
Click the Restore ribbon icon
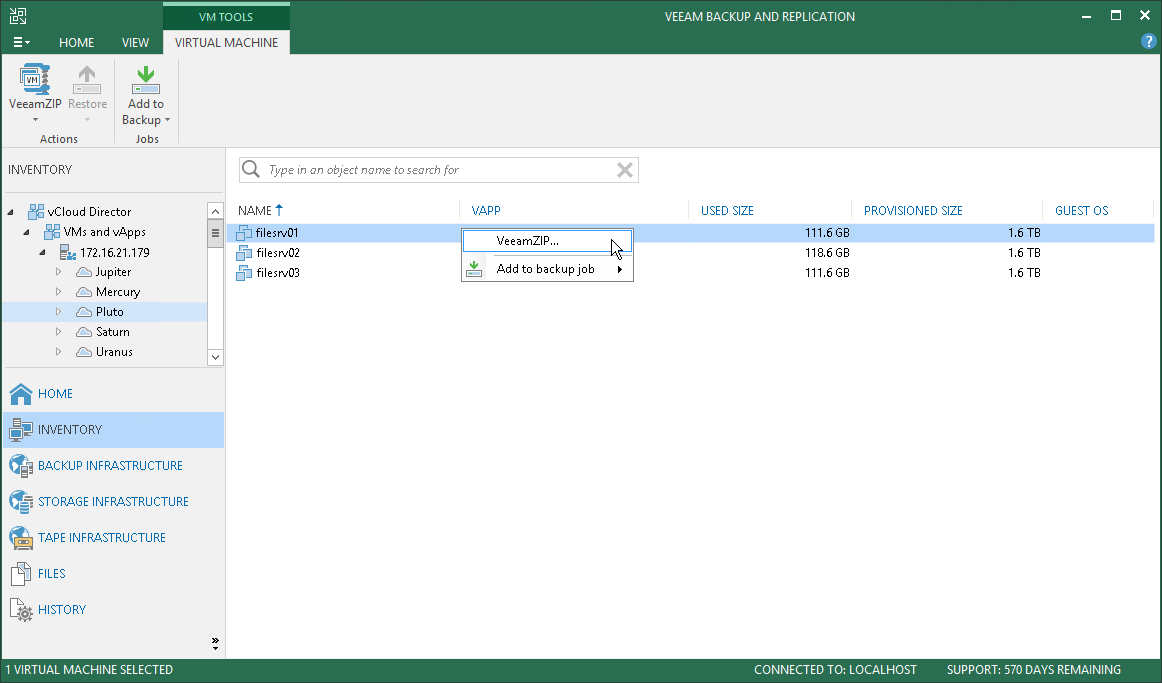(87, 79)
